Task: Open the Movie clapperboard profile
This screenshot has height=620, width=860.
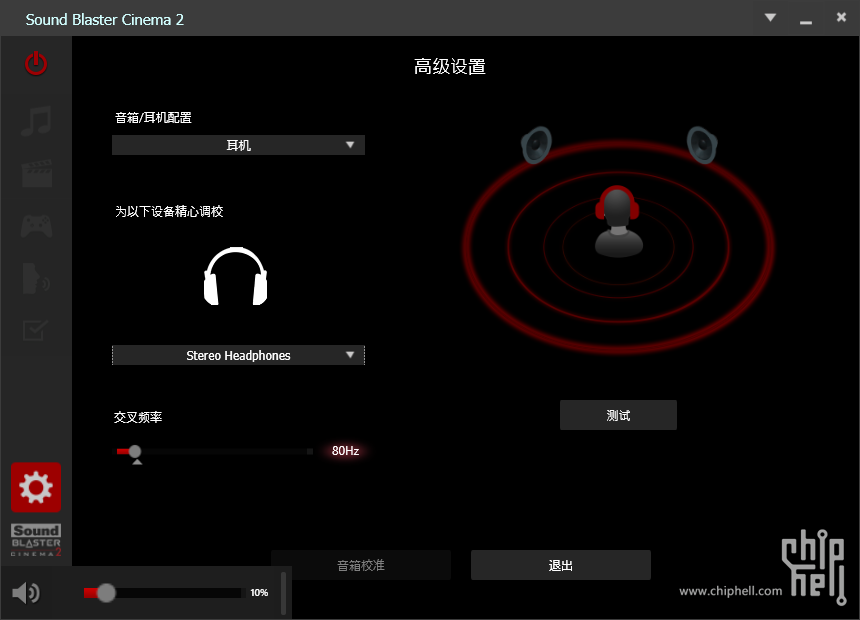Action: pos(37,173)
